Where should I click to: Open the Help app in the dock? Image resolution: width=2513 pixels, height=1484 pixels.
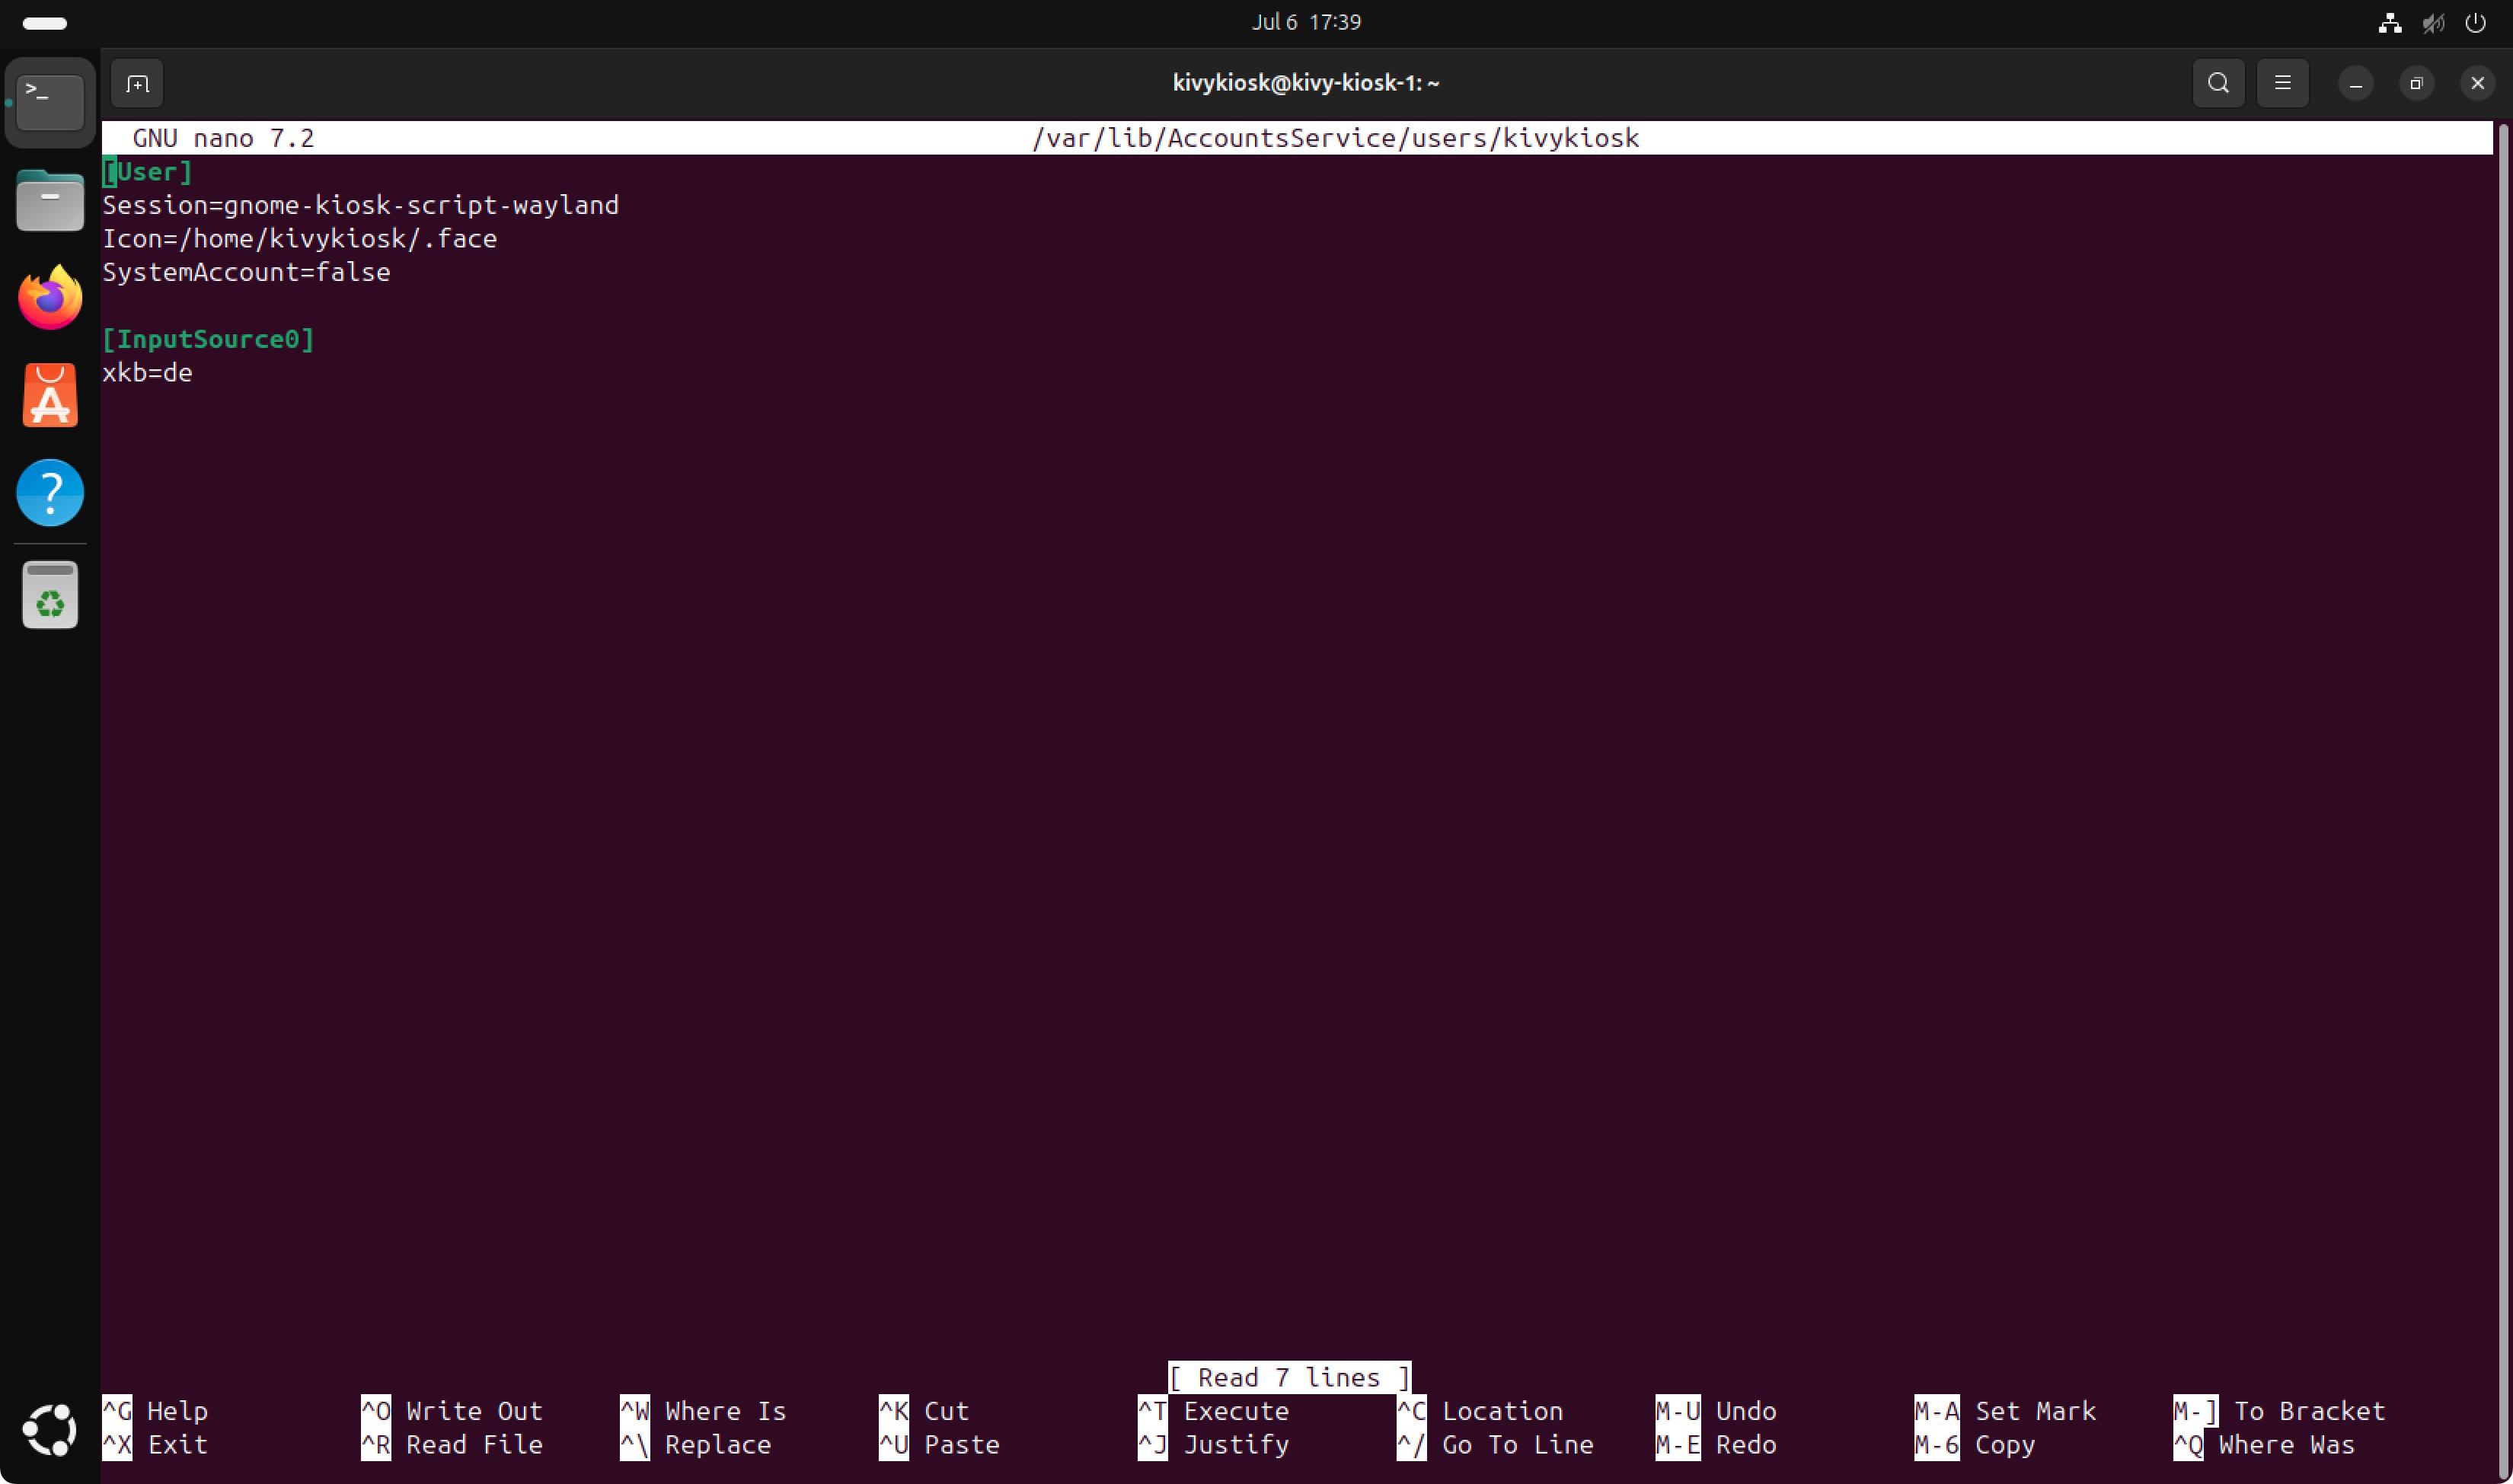click(x=50, y=492)
